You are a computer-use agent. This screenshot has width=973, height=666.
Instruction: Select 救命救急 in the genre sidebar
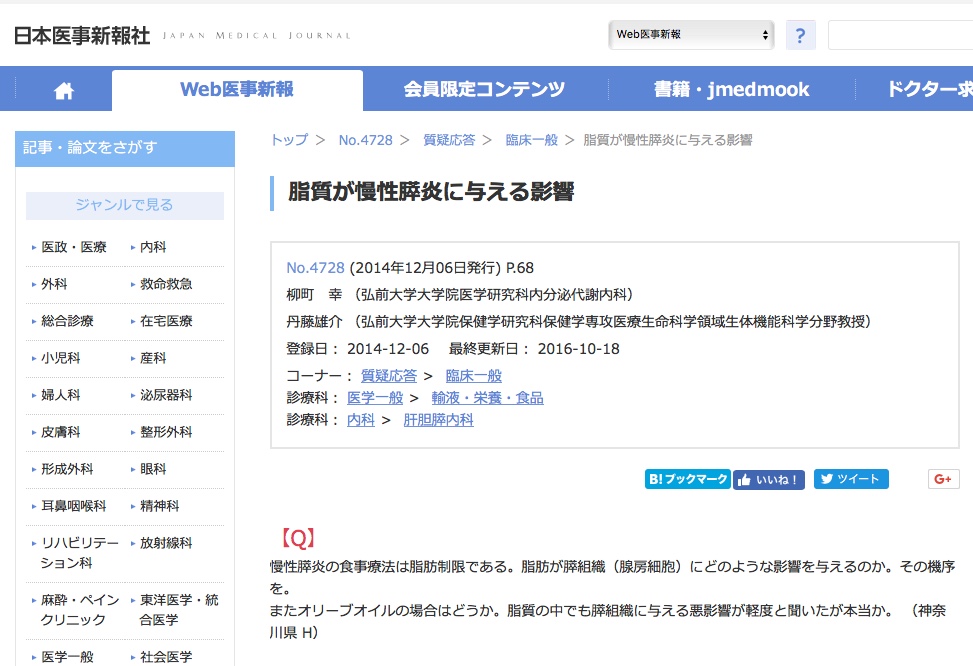click(166, 284)
